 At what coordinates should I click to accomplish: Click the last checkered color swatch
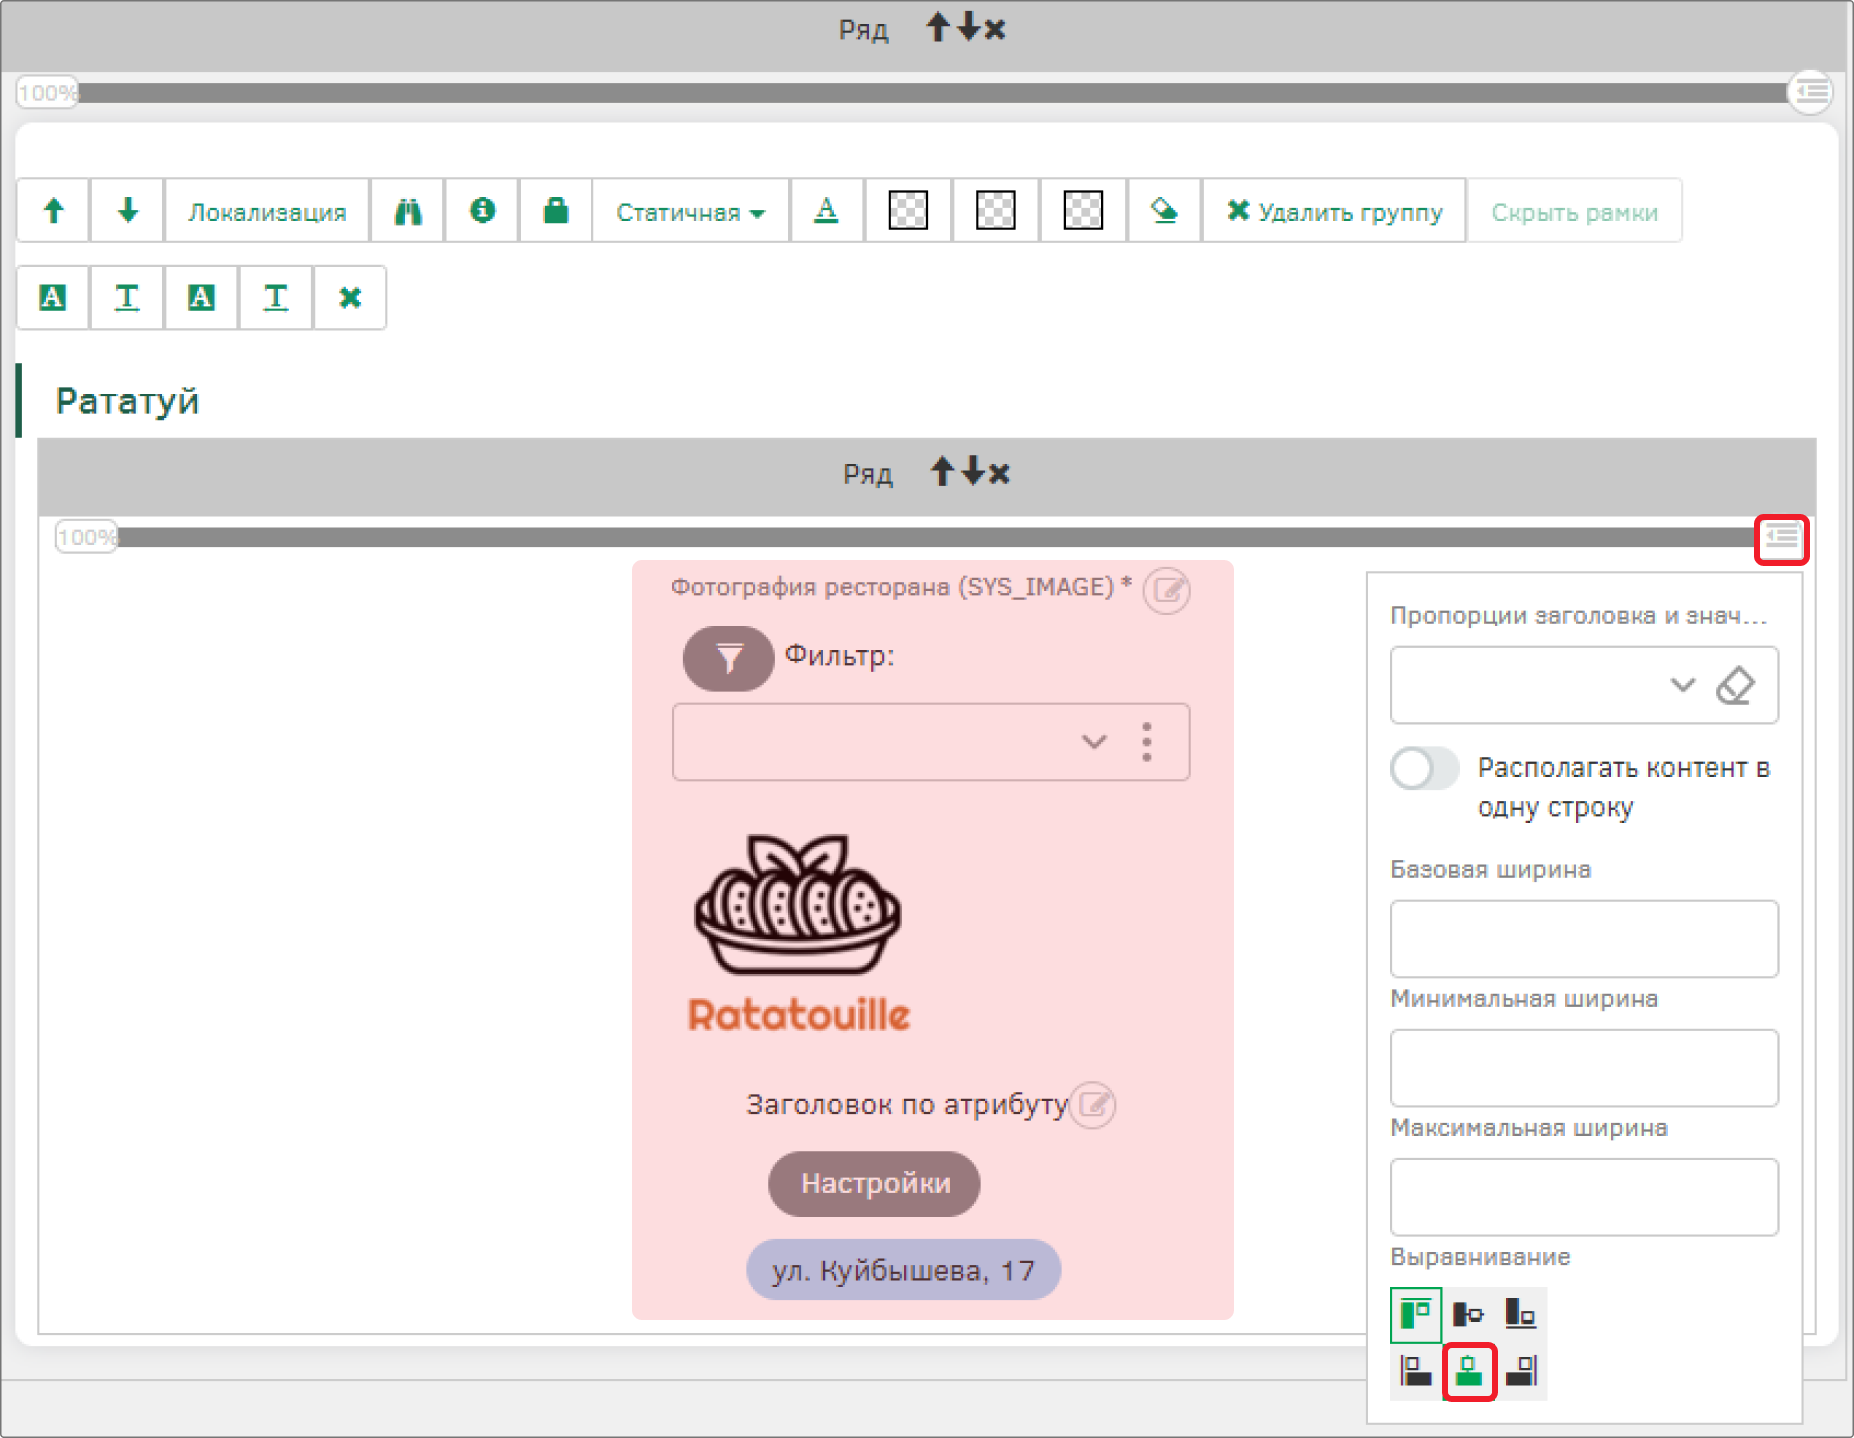click(1083, 211)
